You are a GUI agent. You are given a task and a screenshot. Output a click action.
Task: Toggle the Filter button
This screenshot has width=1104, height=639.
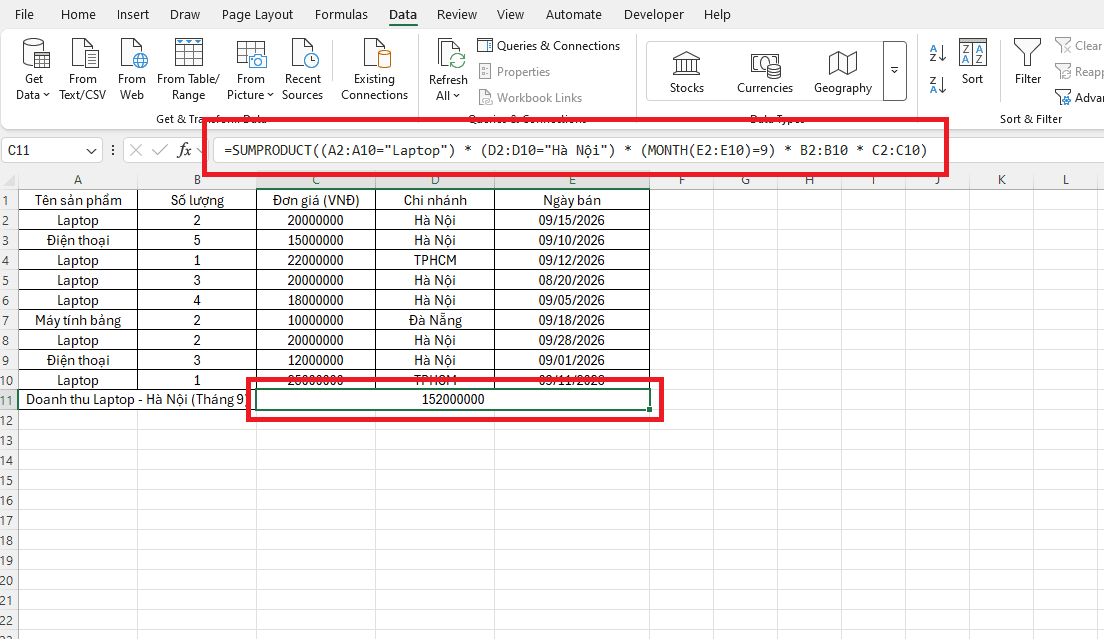point(1027,62)
